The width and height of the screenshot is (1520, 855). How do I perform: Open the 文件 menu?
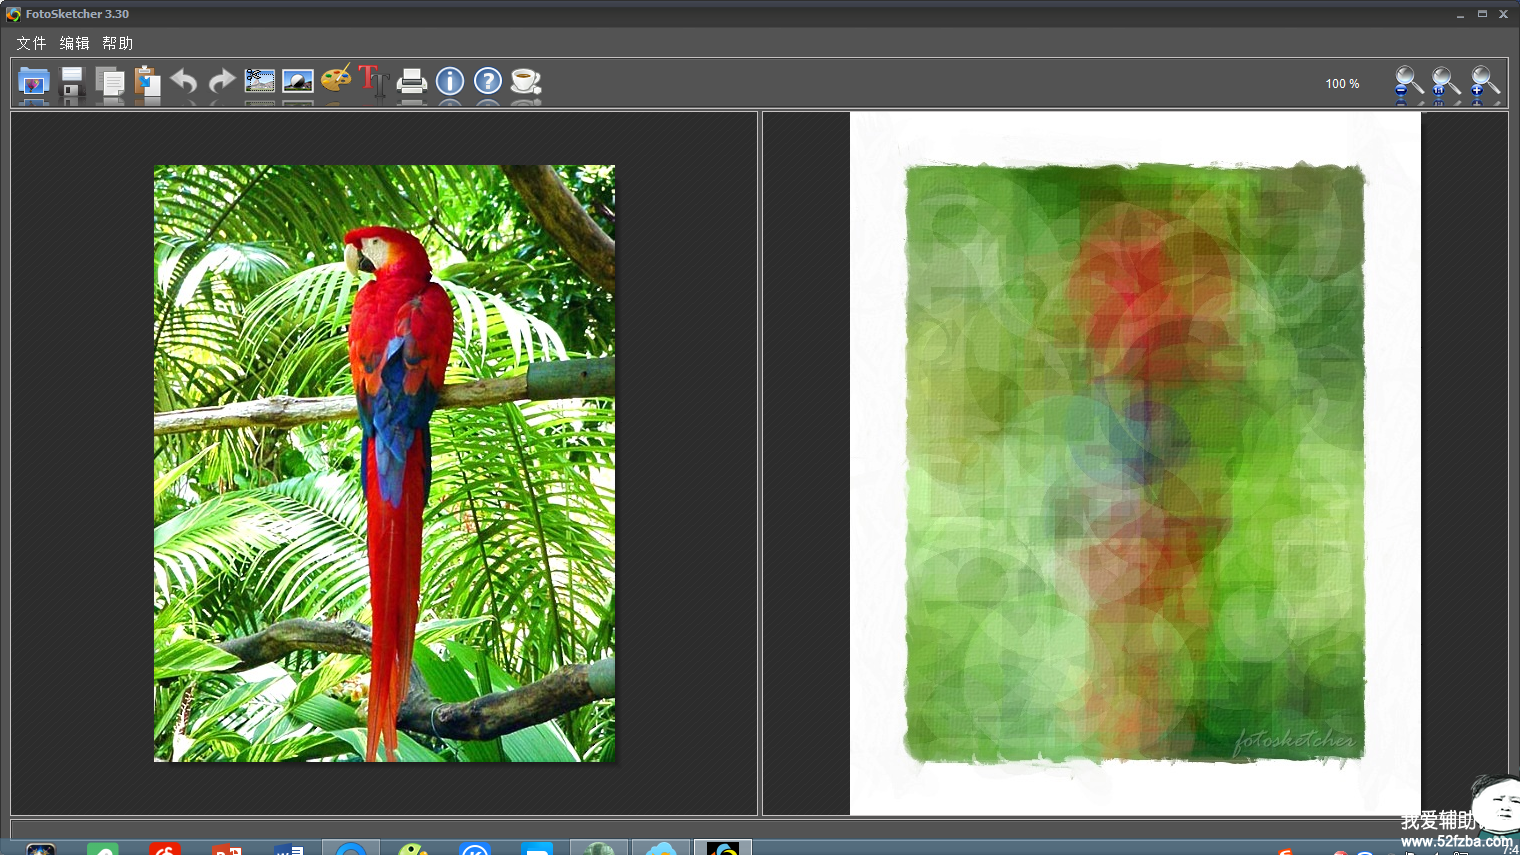click(x=31, y=43)
